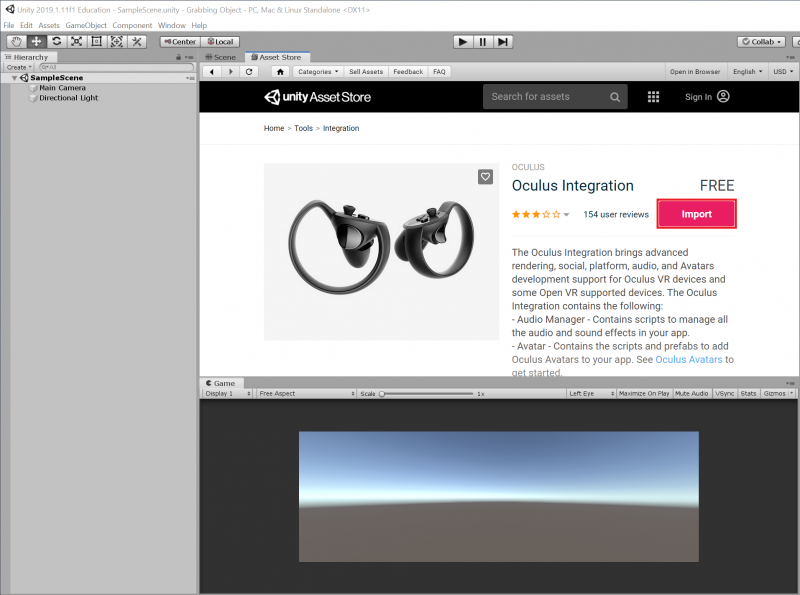Select the Move tool

(36, 42)
